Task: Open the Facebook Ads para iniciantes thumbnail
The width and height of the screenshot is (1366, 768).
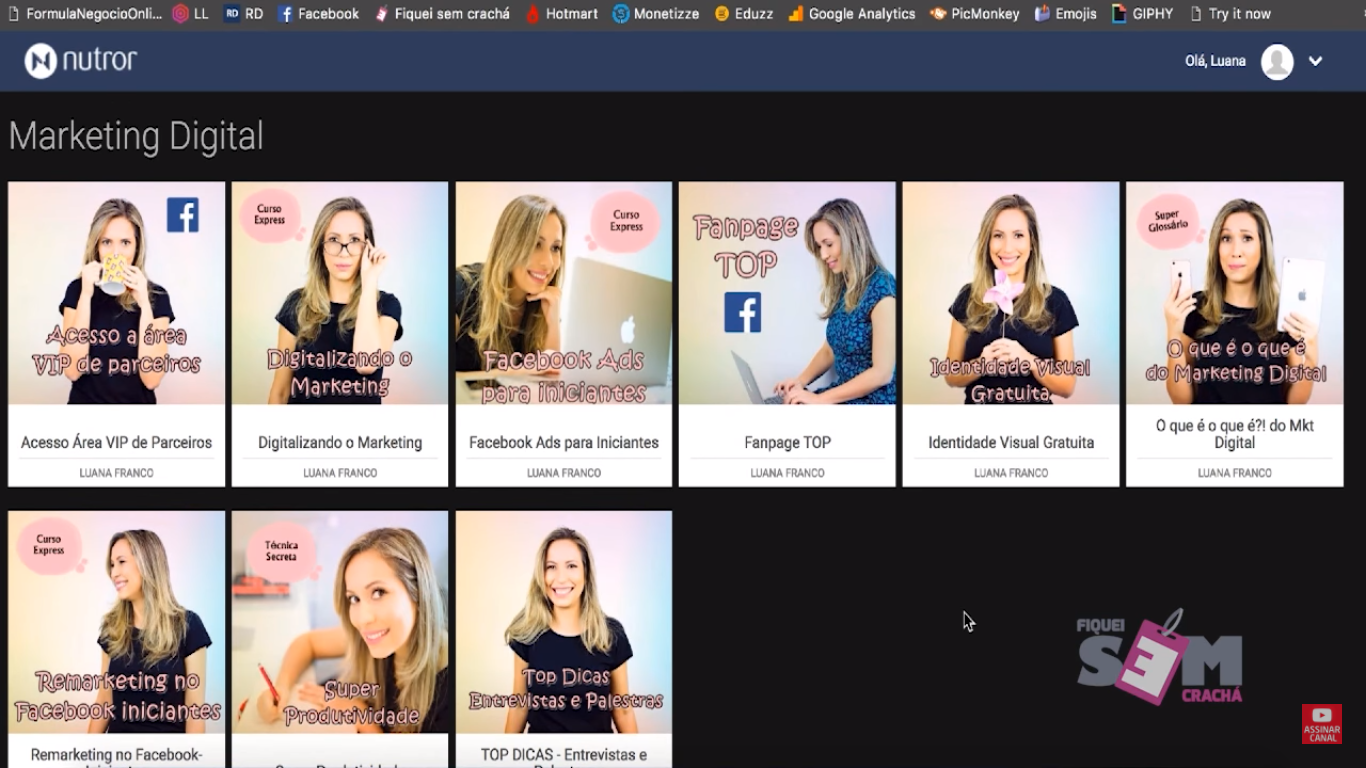Action: pos(564,293)
